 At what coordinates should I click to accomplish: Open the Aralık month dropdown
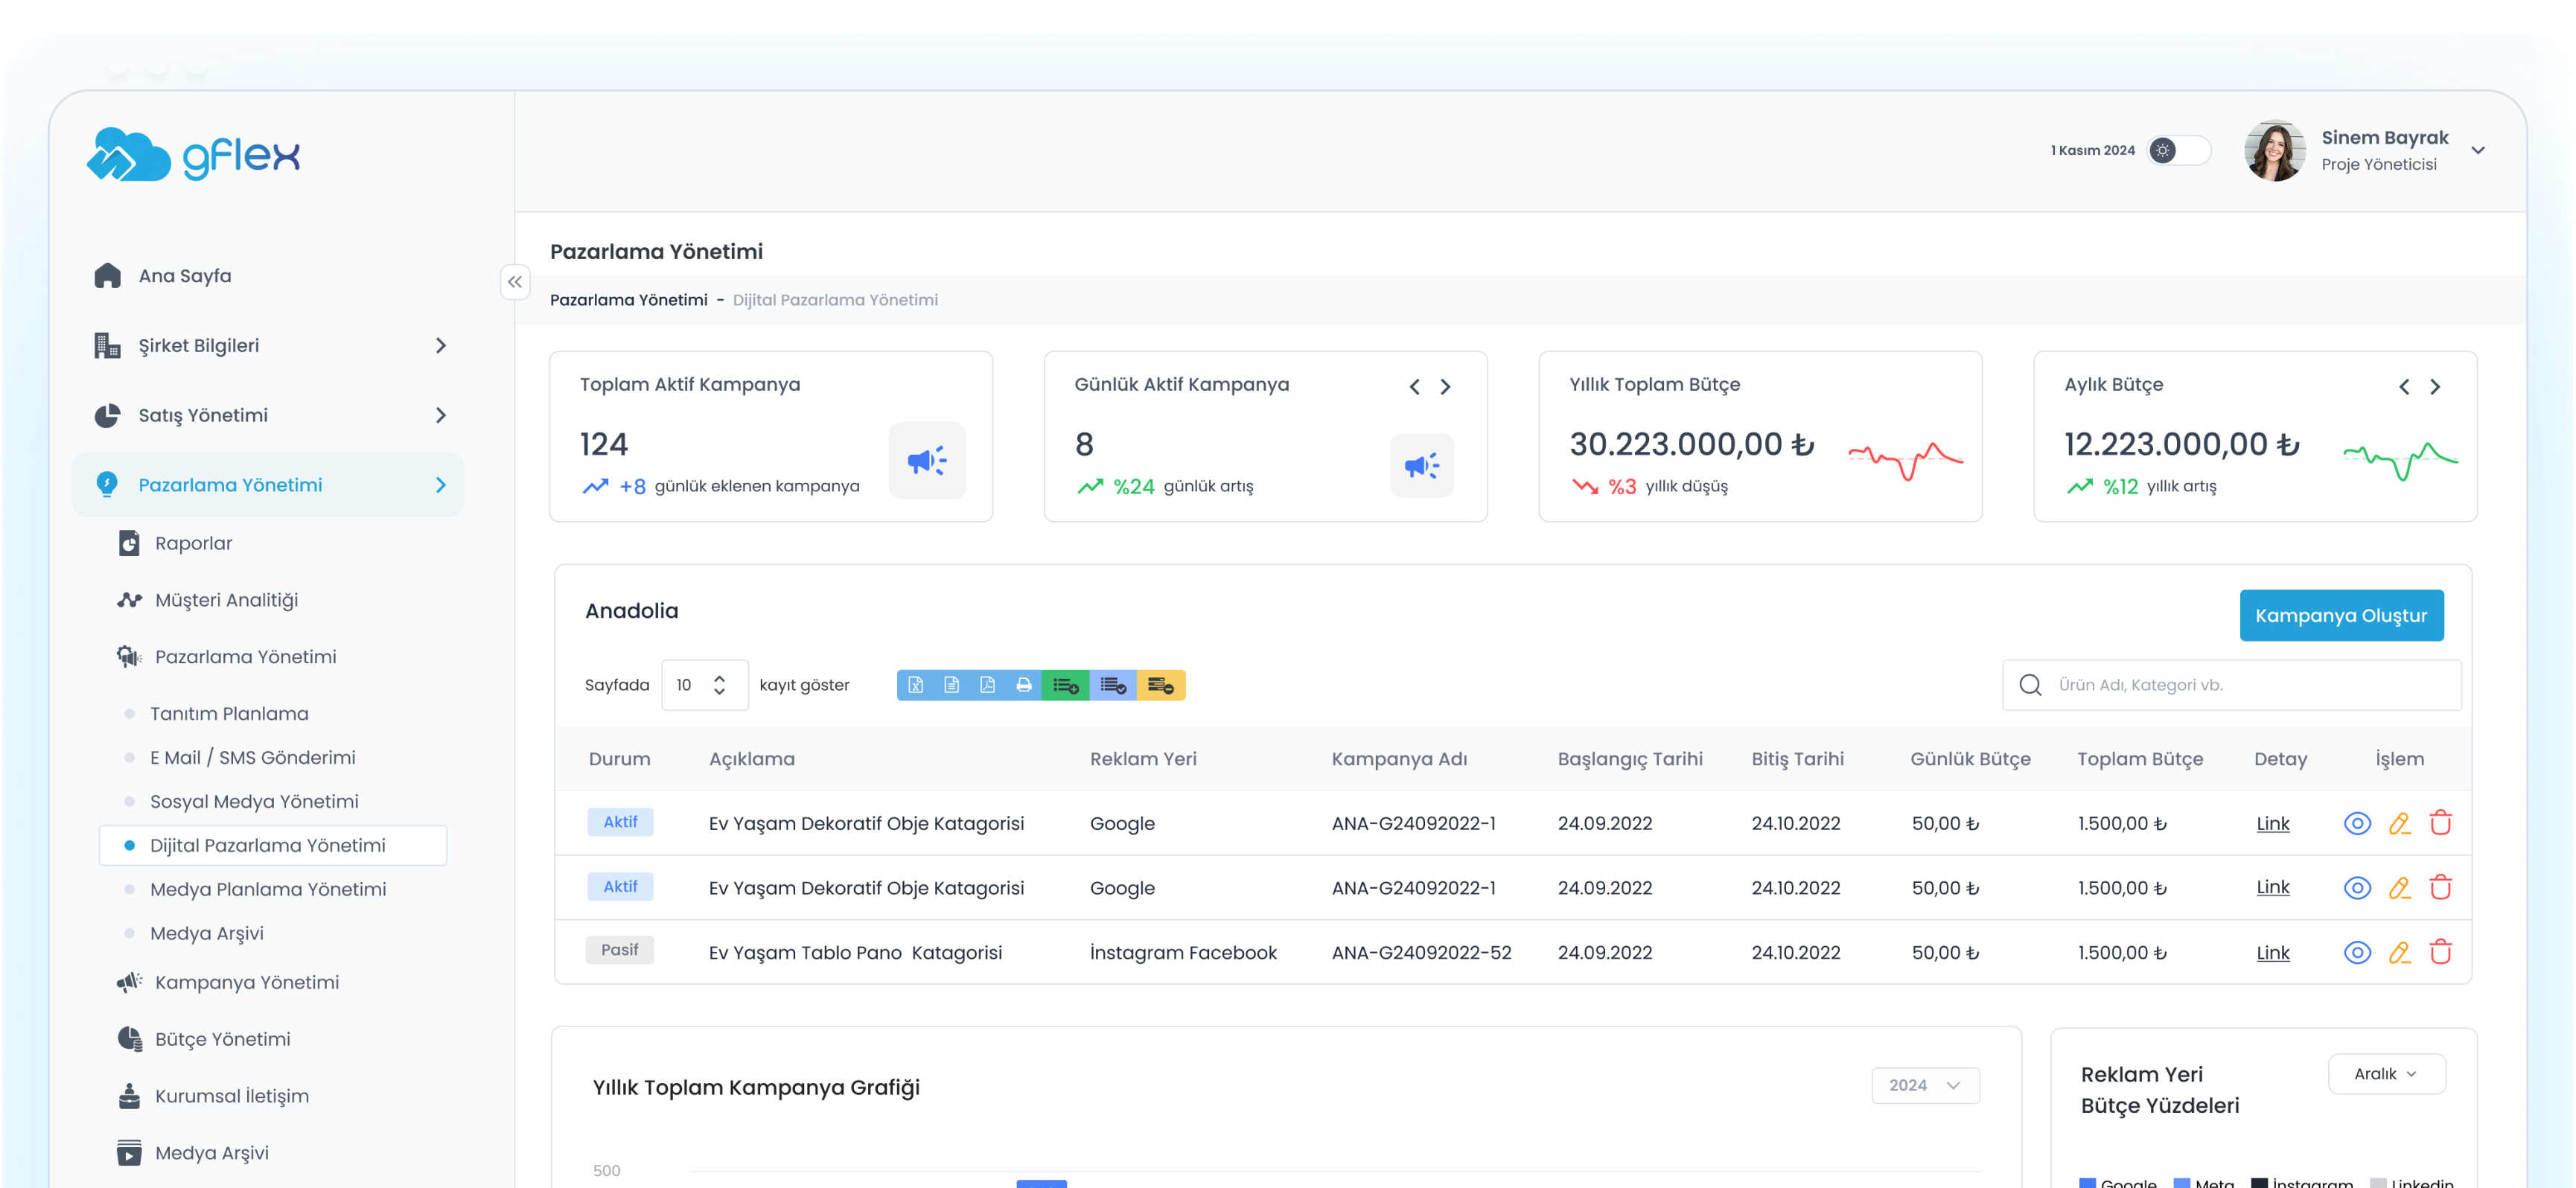[2386, 1073]
